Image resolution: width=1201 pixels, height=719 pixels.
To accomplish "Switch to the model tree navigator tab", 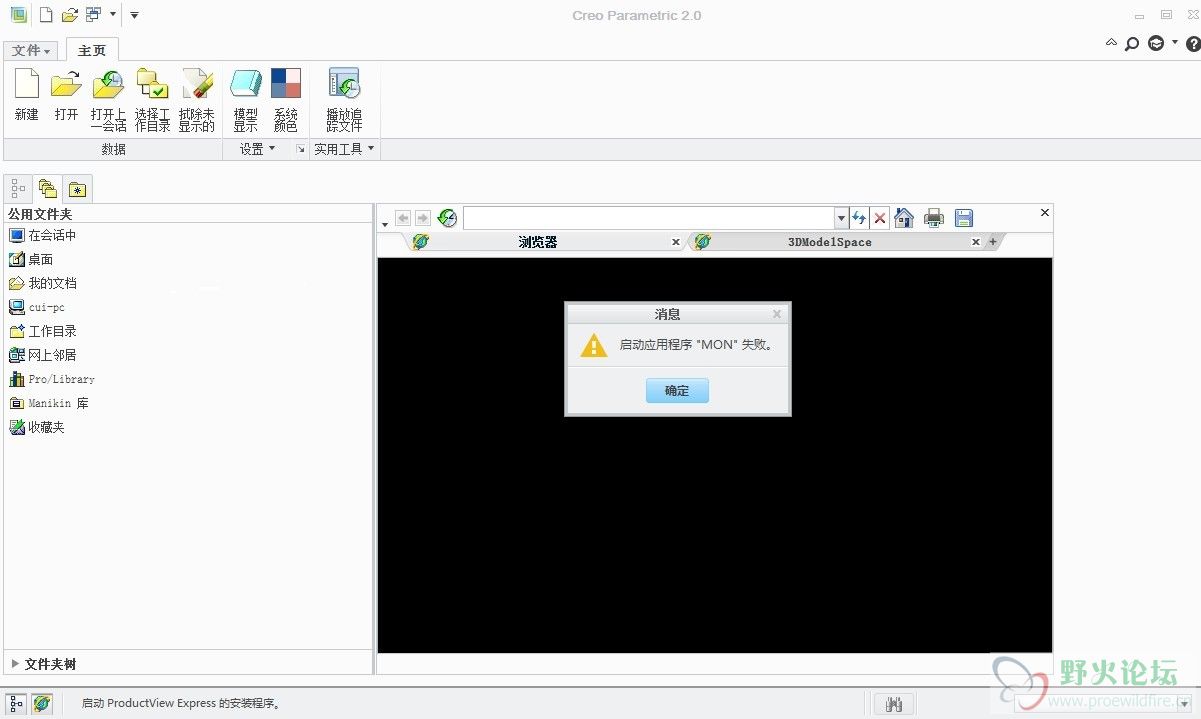I will (x=18, y=188).
